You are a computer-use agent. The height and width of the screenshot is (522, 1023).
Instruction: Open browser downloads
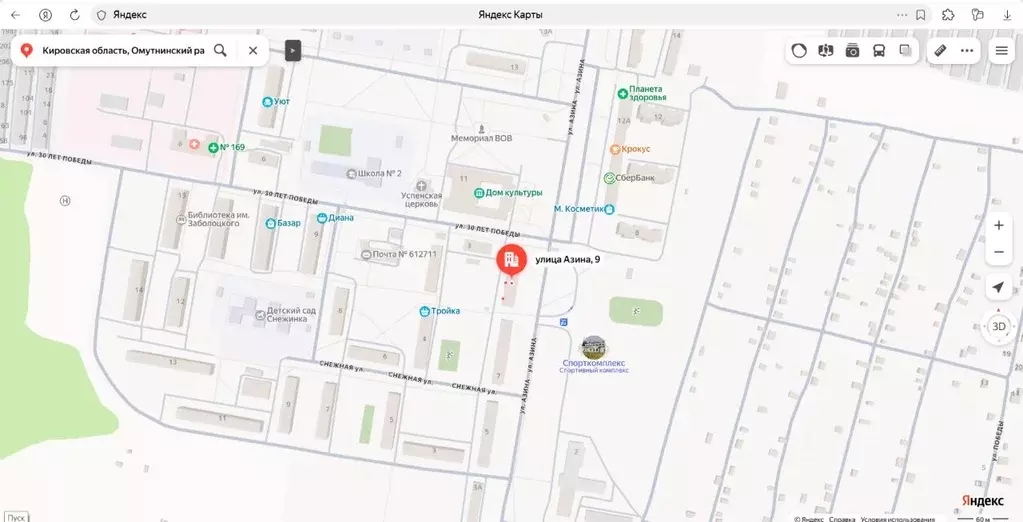(1007, 14)
